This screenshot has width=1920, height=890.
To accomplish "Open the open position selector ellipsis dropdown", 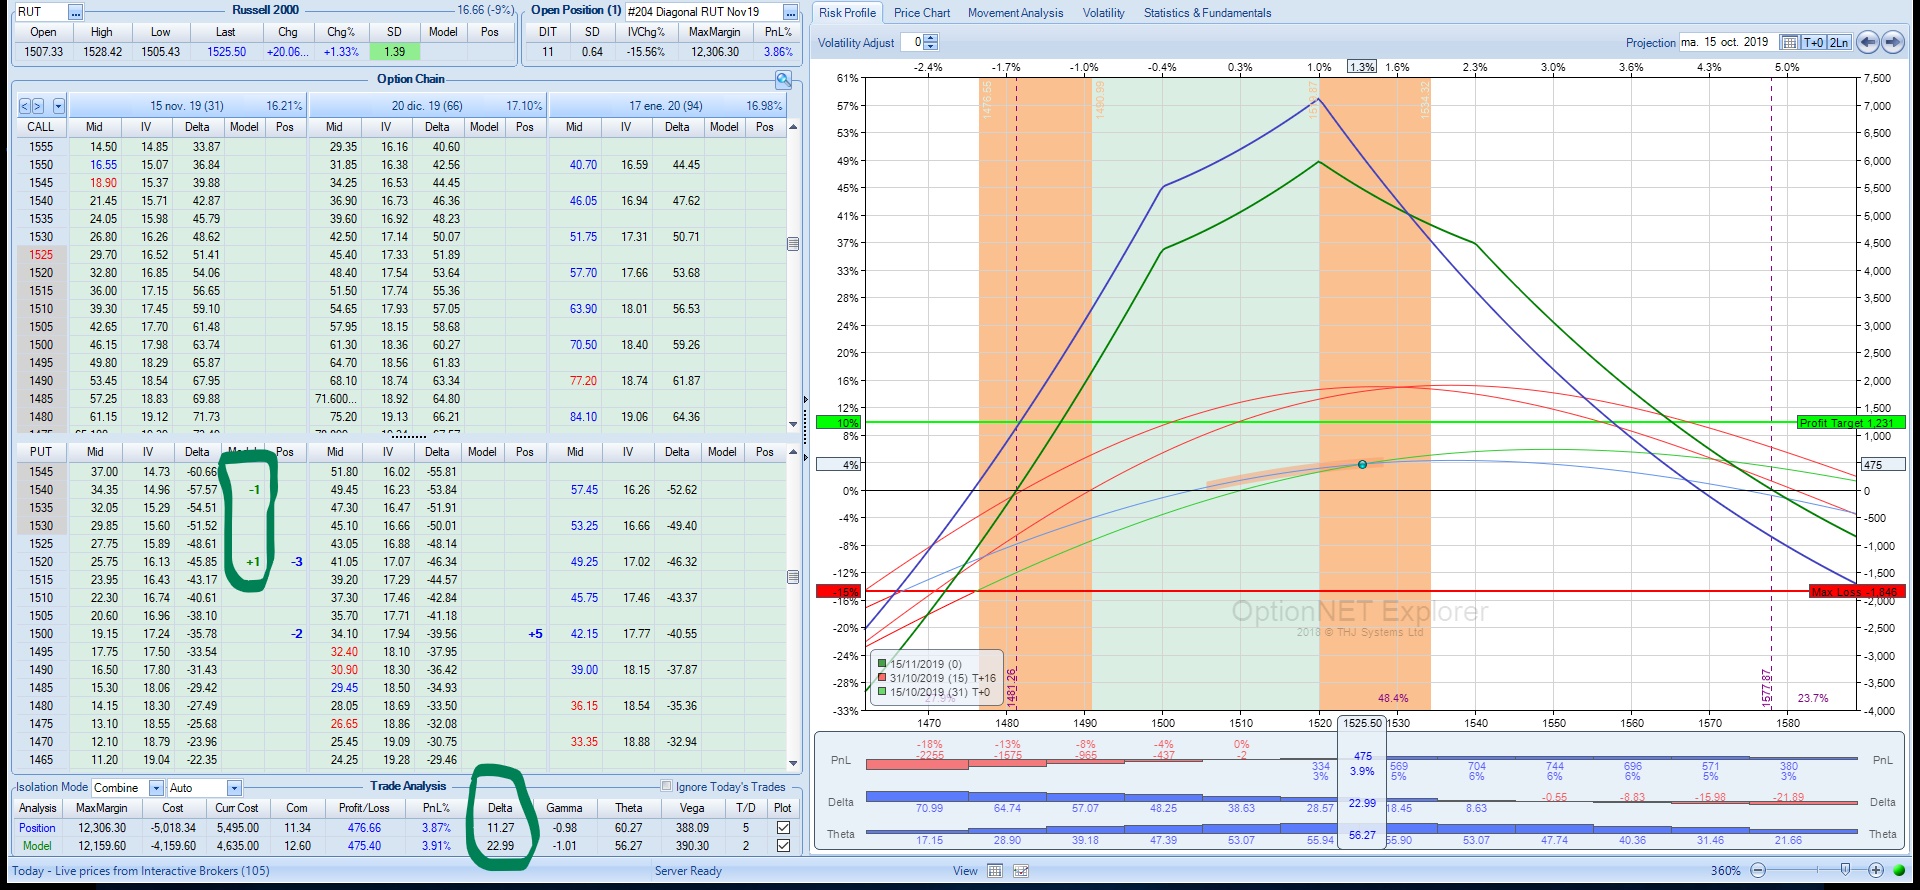I will [x=790, y=12].
